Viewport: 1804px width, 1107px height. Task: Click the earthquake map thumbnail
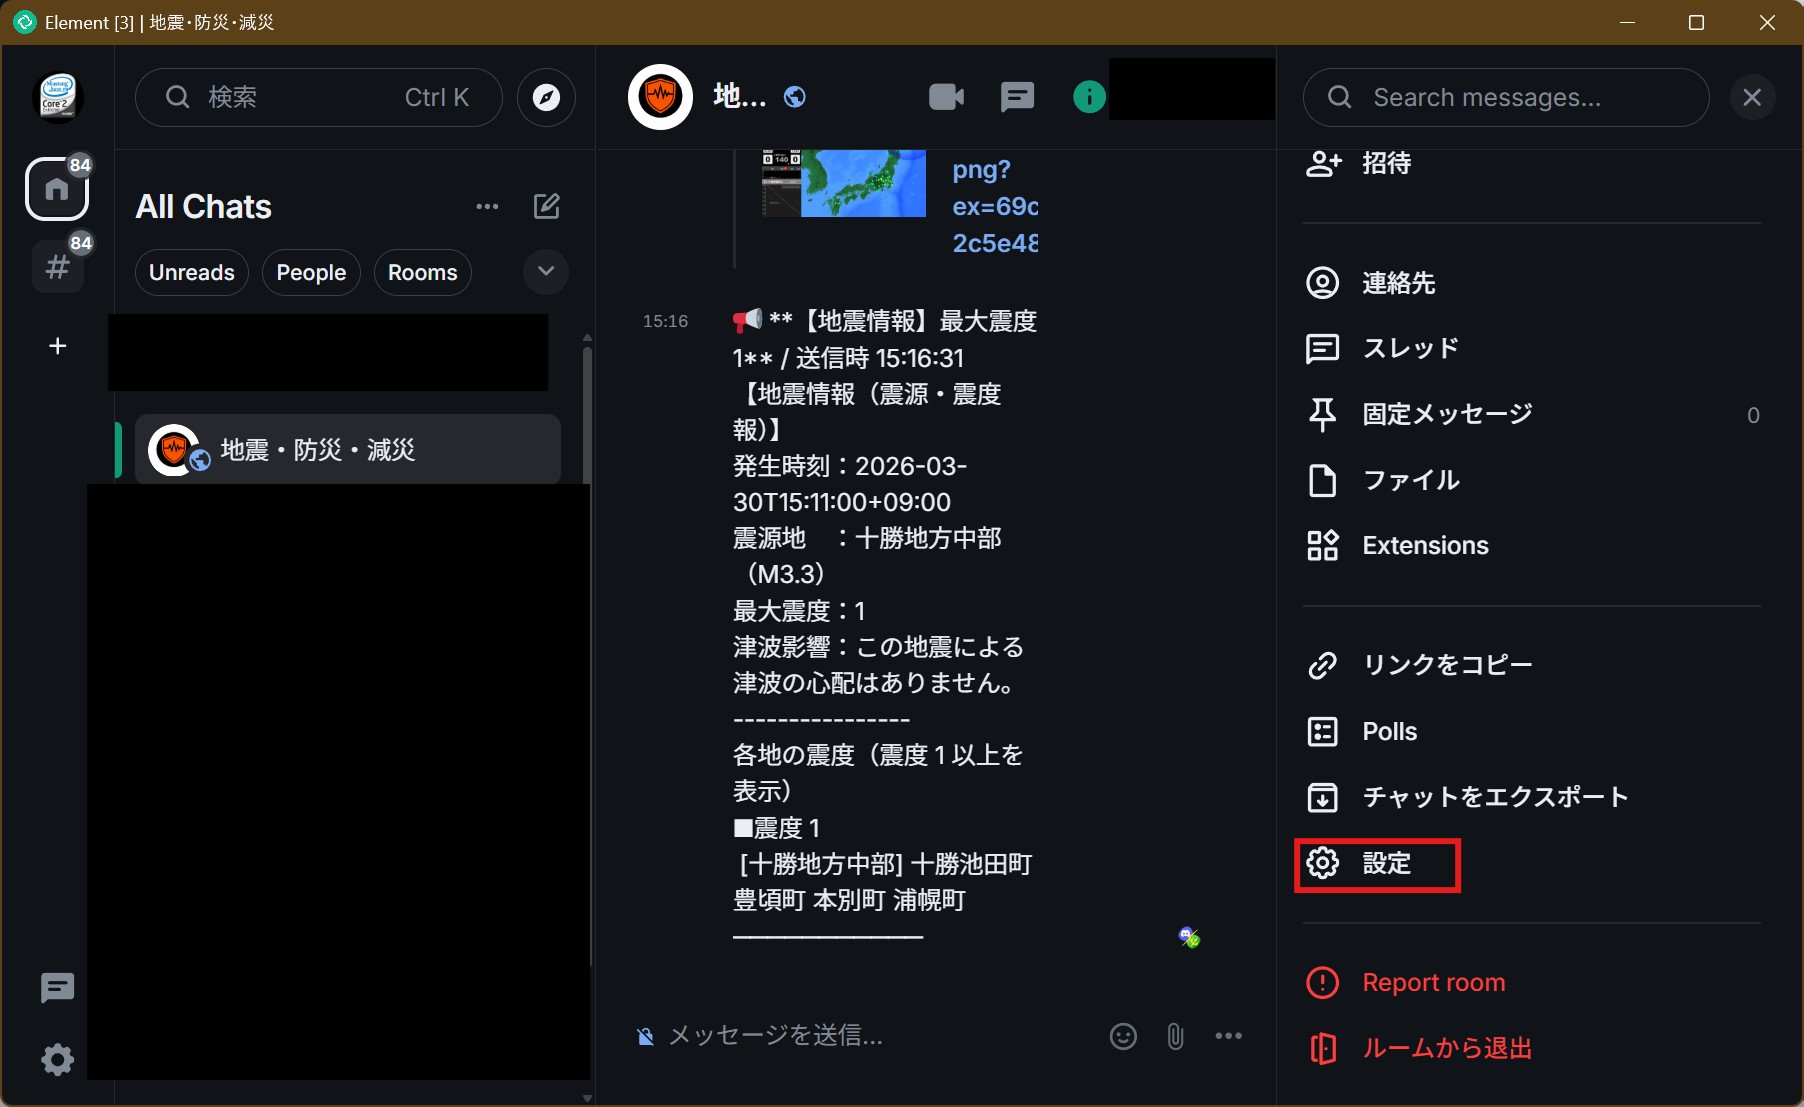pos(843,183)
